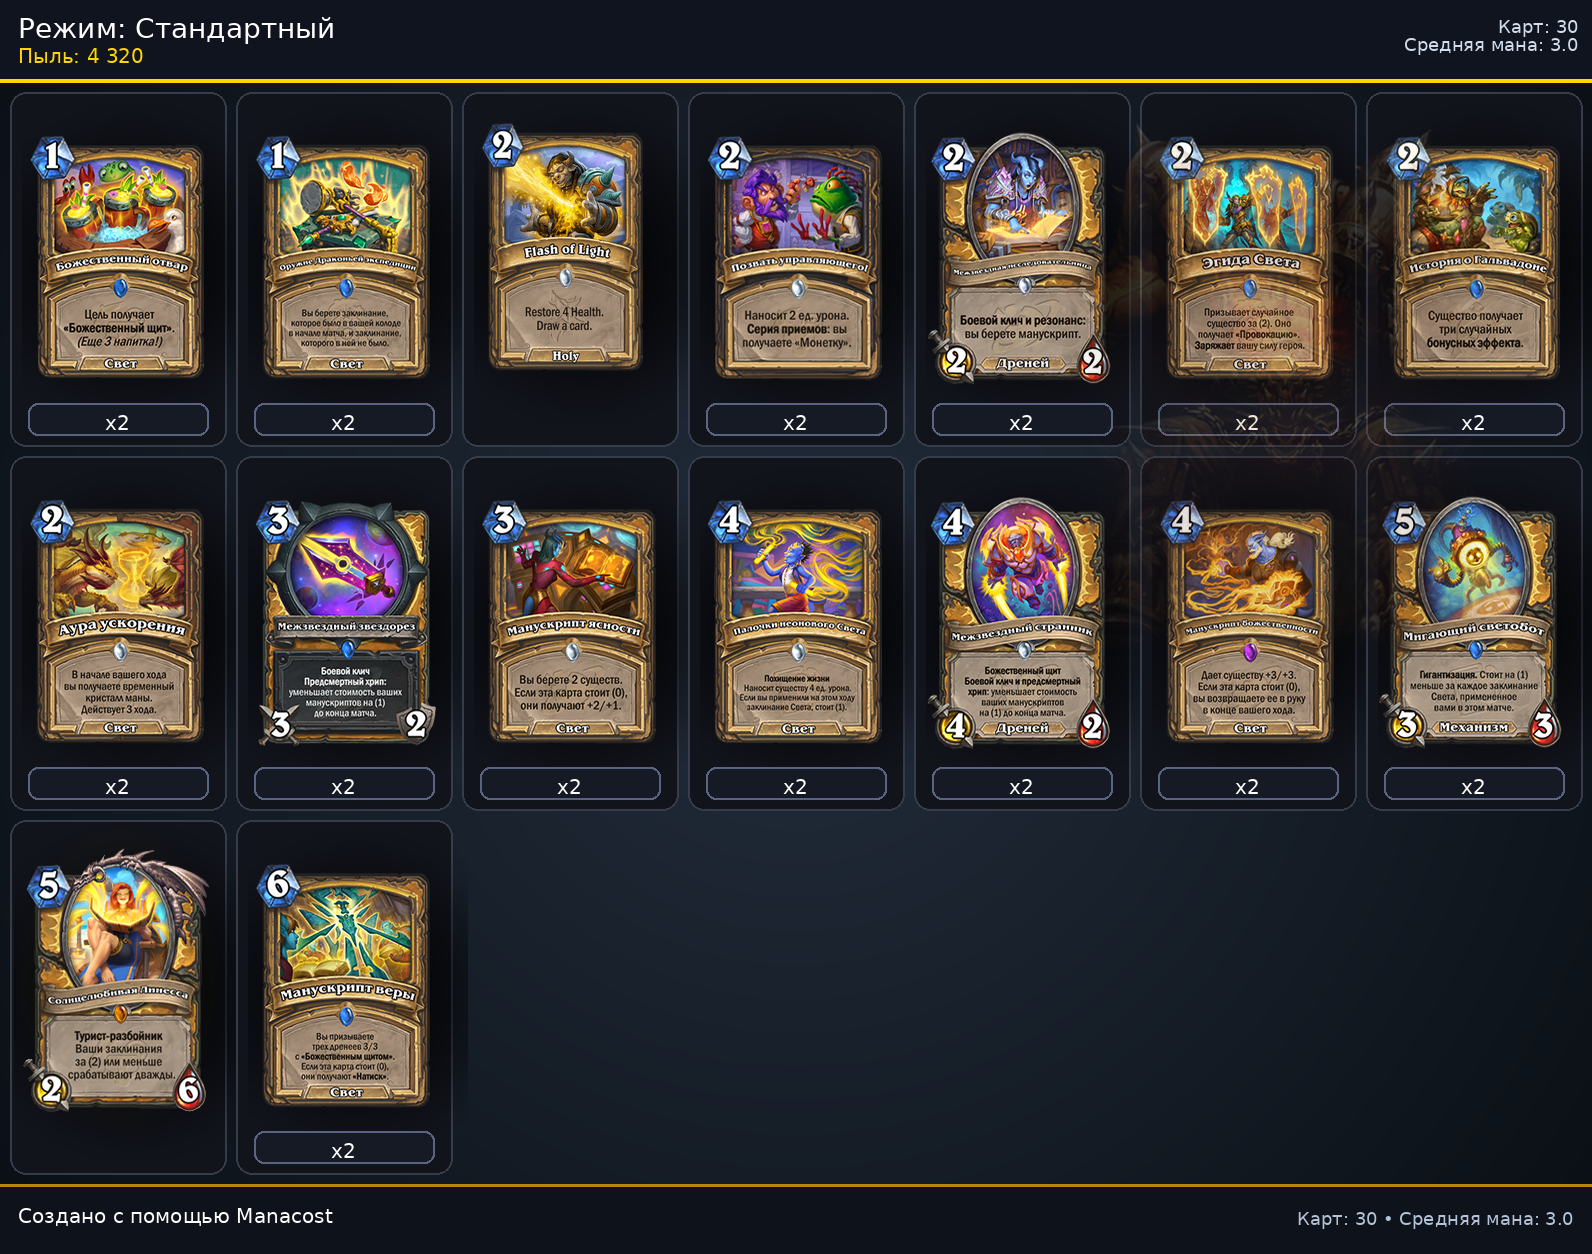Screen dimensions: 1592x1254
Task: Click the mana cost gem on Манускрипт веры
Action: 278,885
